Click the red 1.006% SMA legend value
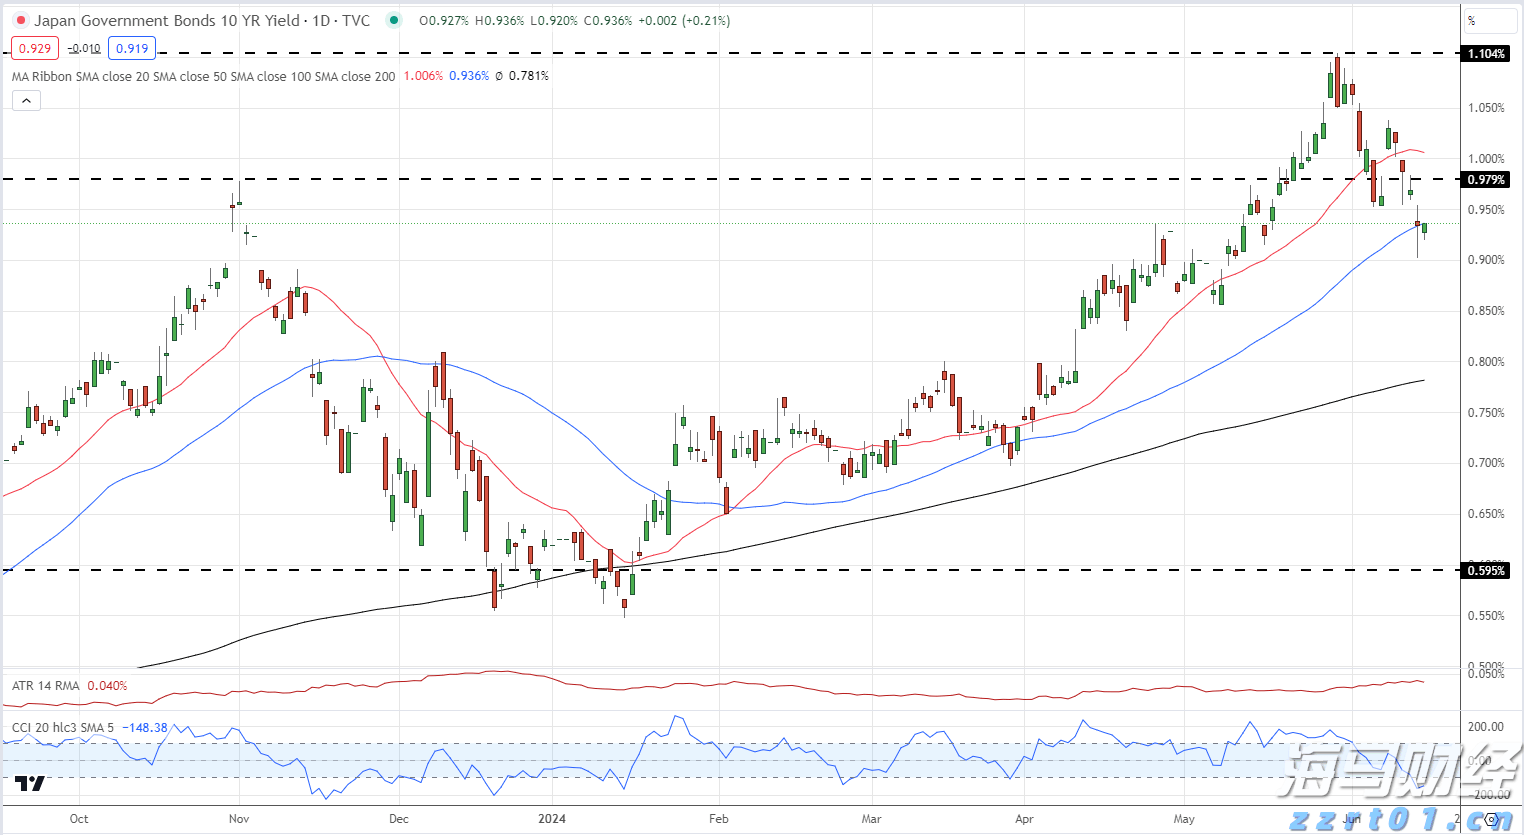Screen dimensions: 1524x835 pyautogui.click(x=423, y=76)
